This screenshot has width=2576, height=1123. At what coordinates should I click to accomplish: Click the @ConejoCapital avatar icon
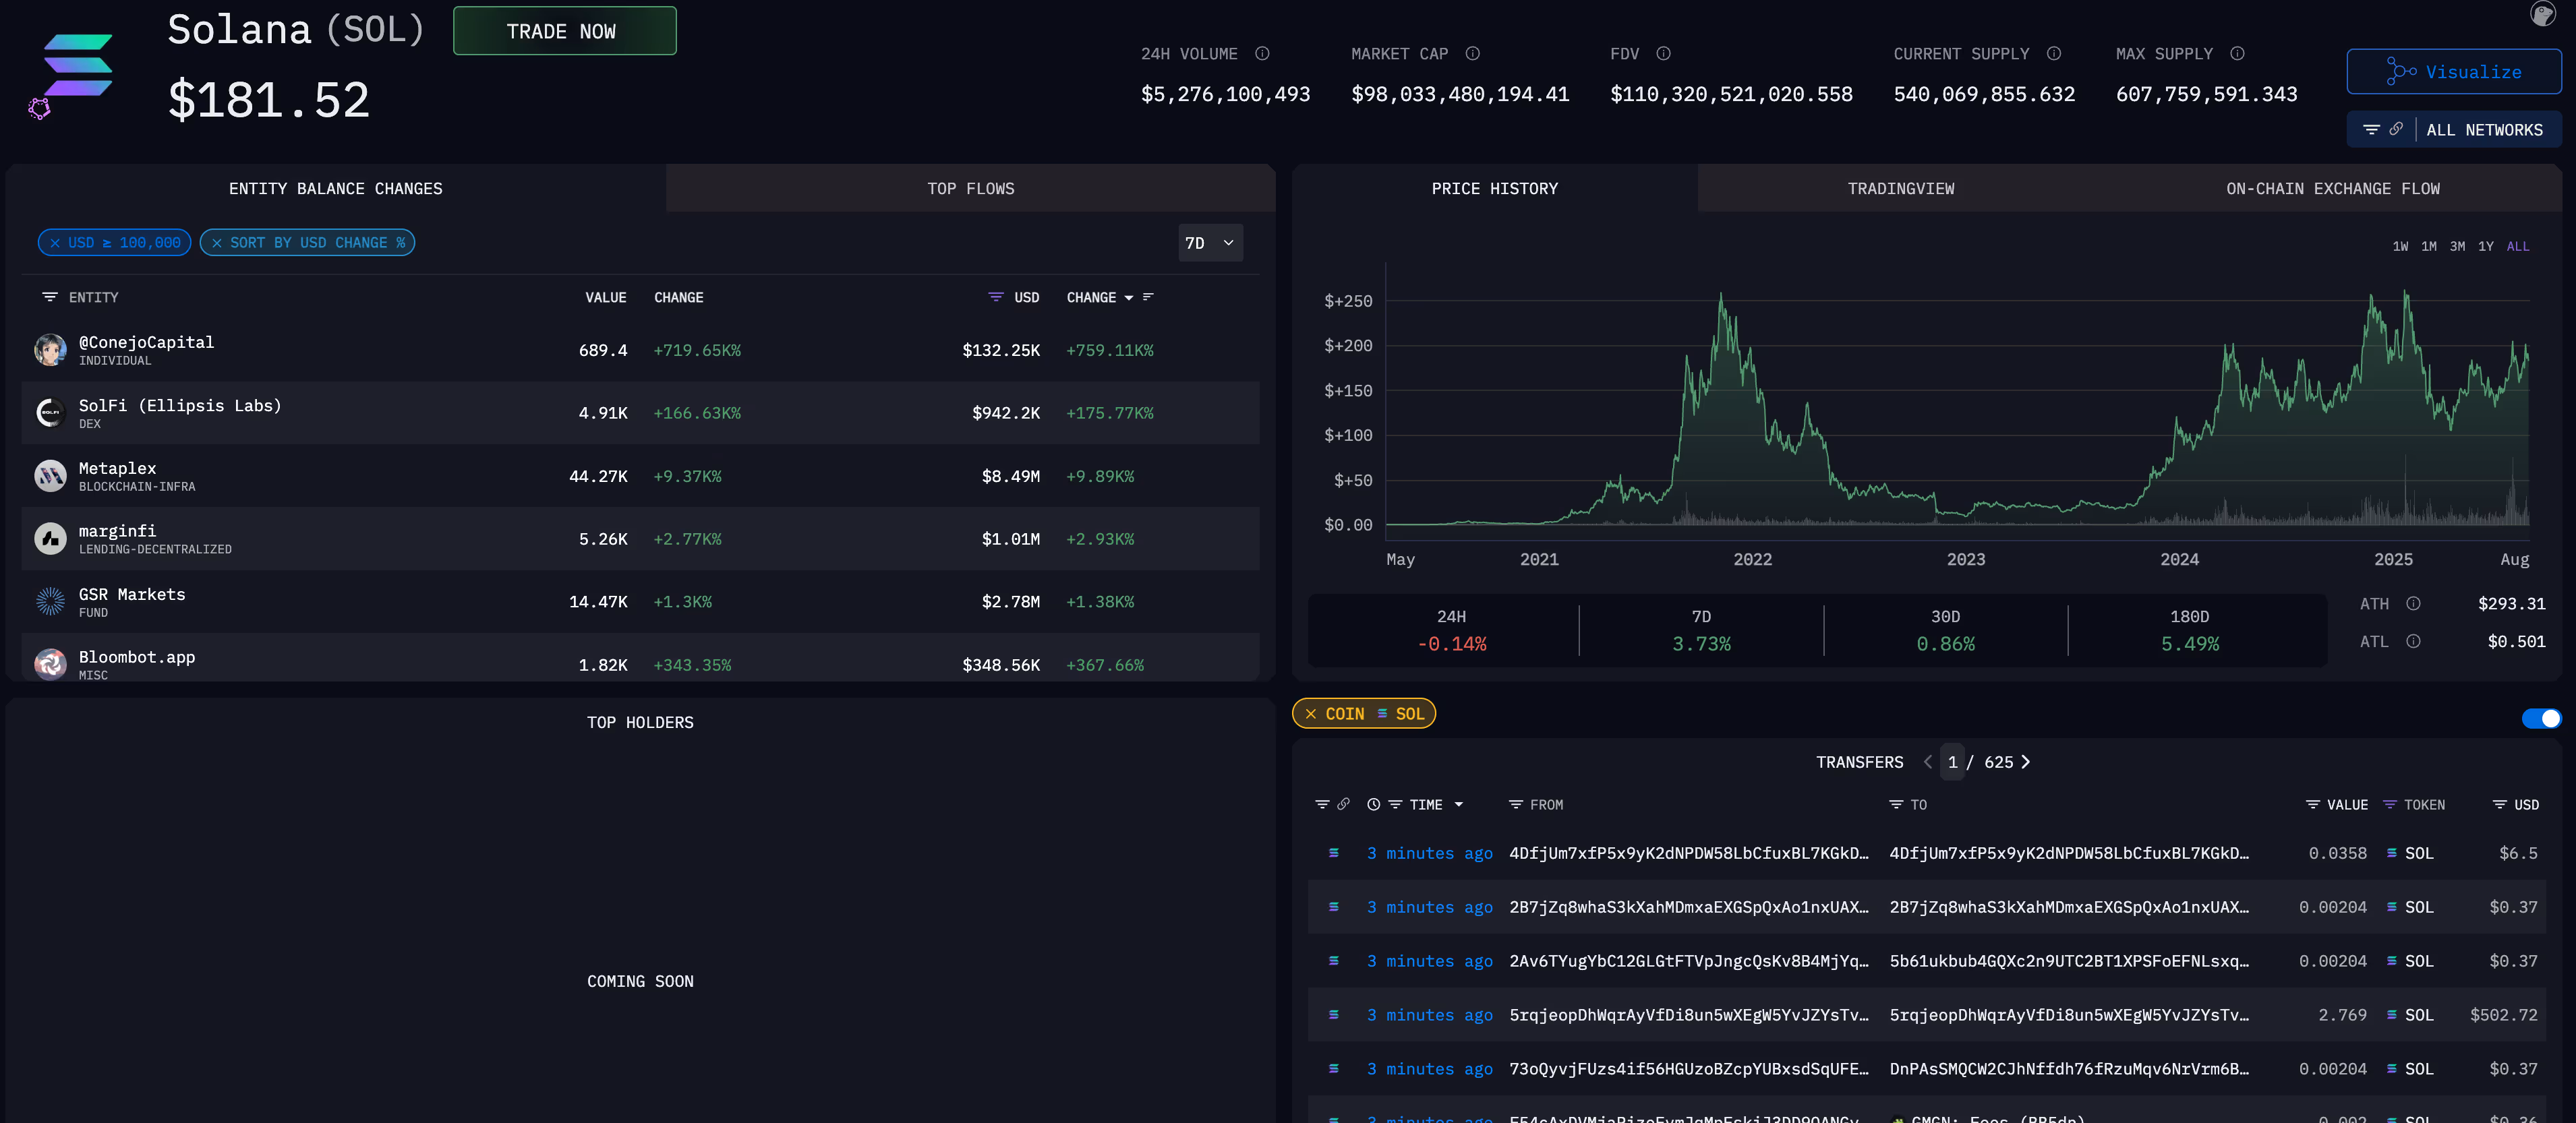[50, 350]
